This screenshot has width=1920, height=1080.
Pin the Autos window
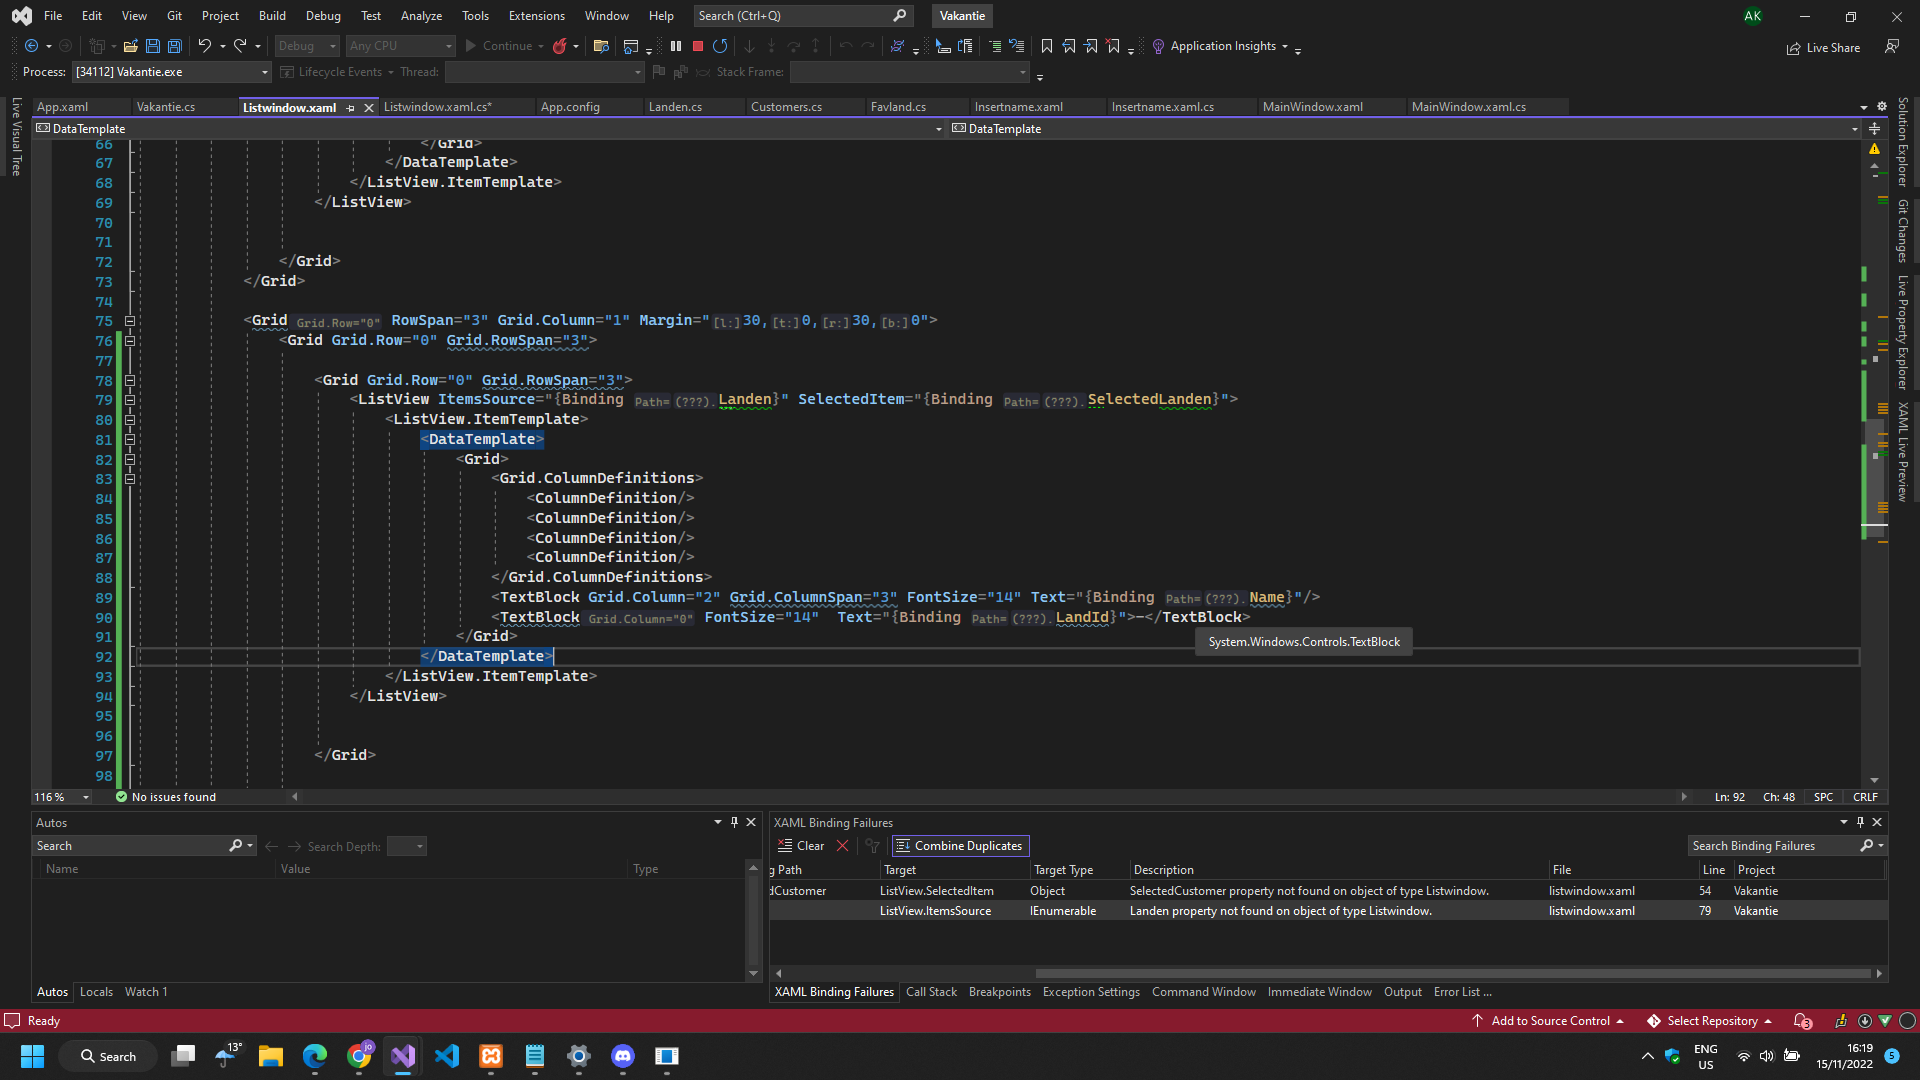point(735,822)
